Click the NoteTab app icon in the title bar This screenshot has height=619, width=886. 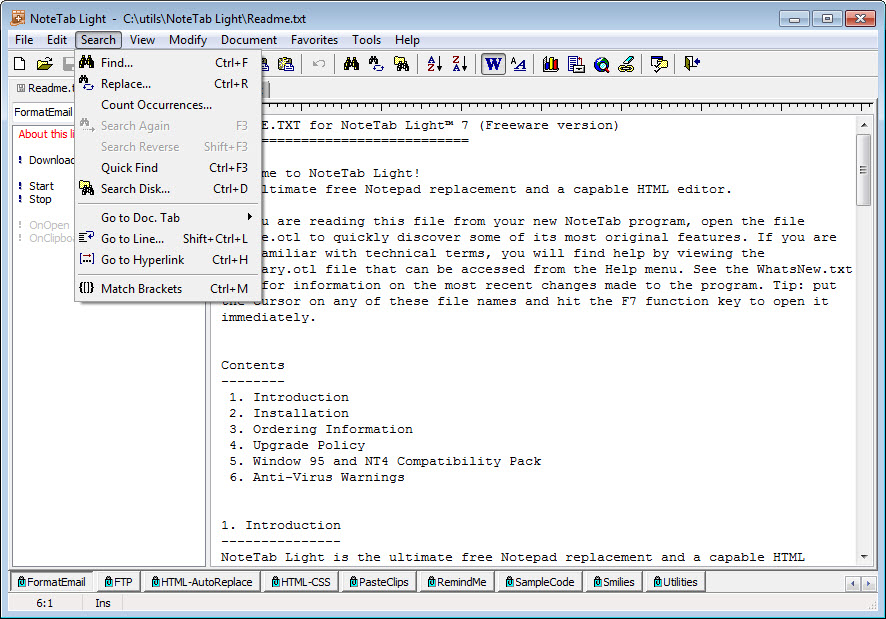(x=18, y=18)
